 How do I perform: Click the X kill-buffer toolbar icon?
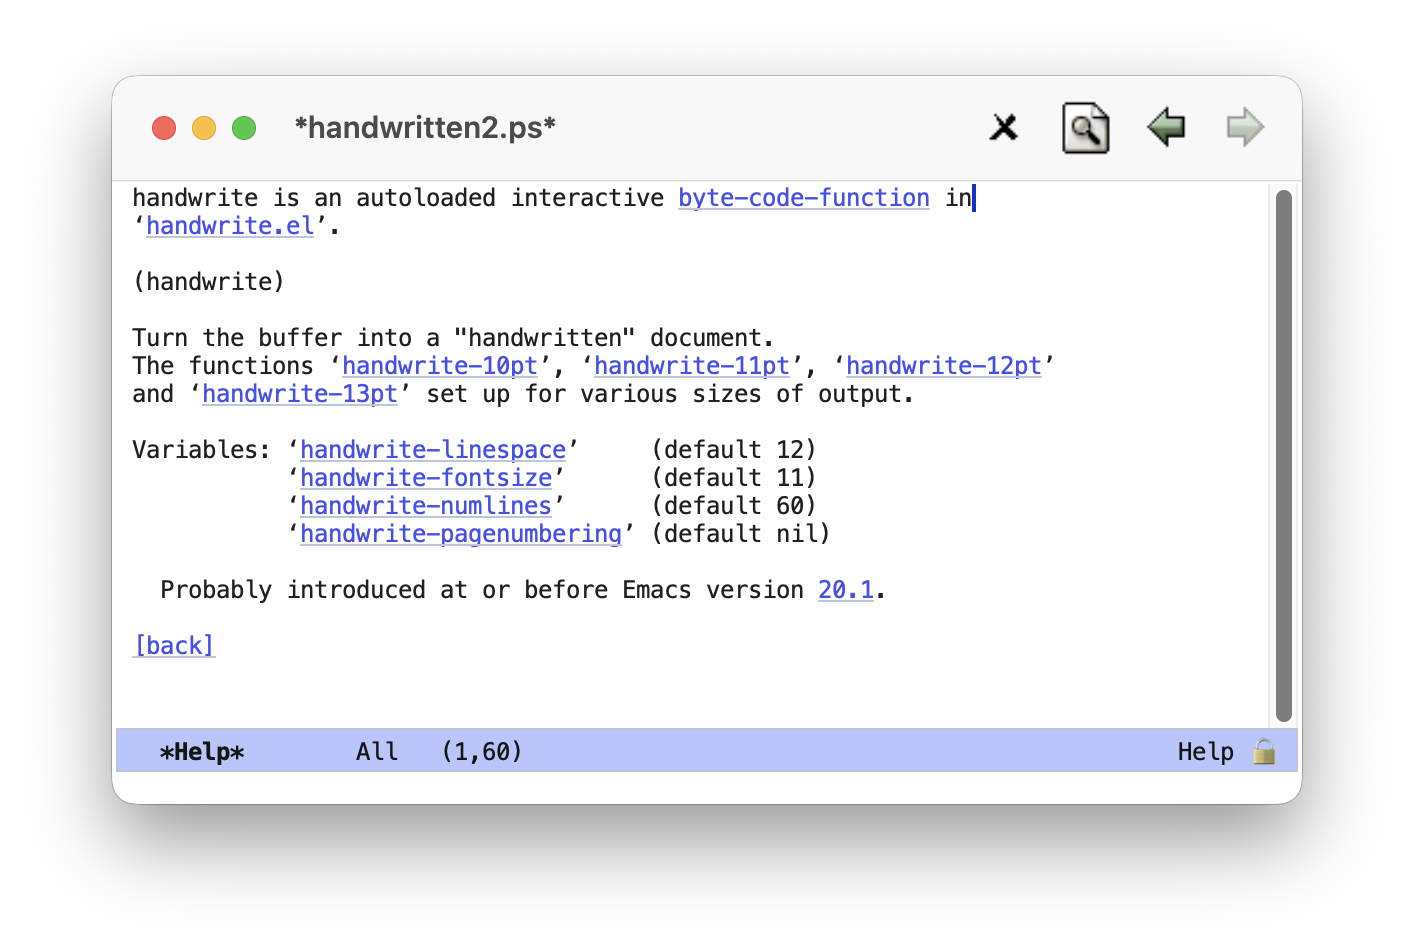[1003, 128]
